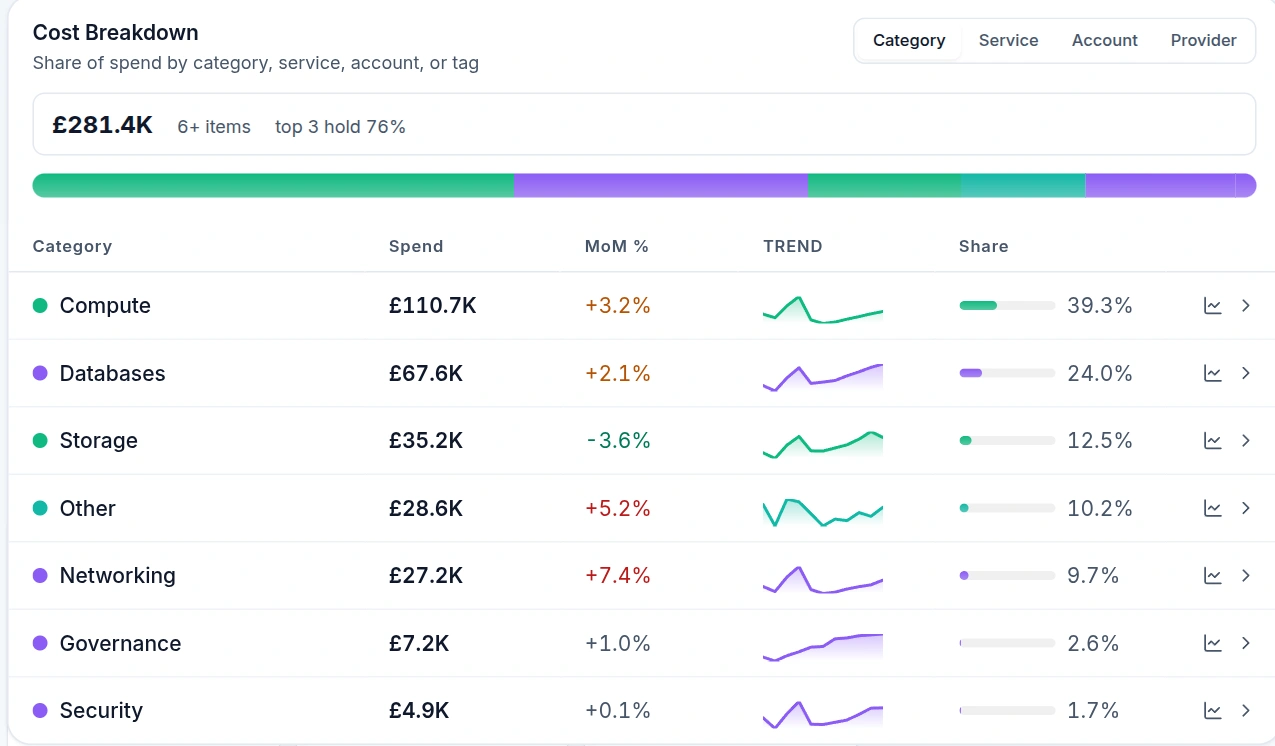Viewport: 1275px width, 746px height.
Task: Open the chart icon for Databases row
Action: (1212, 373)
